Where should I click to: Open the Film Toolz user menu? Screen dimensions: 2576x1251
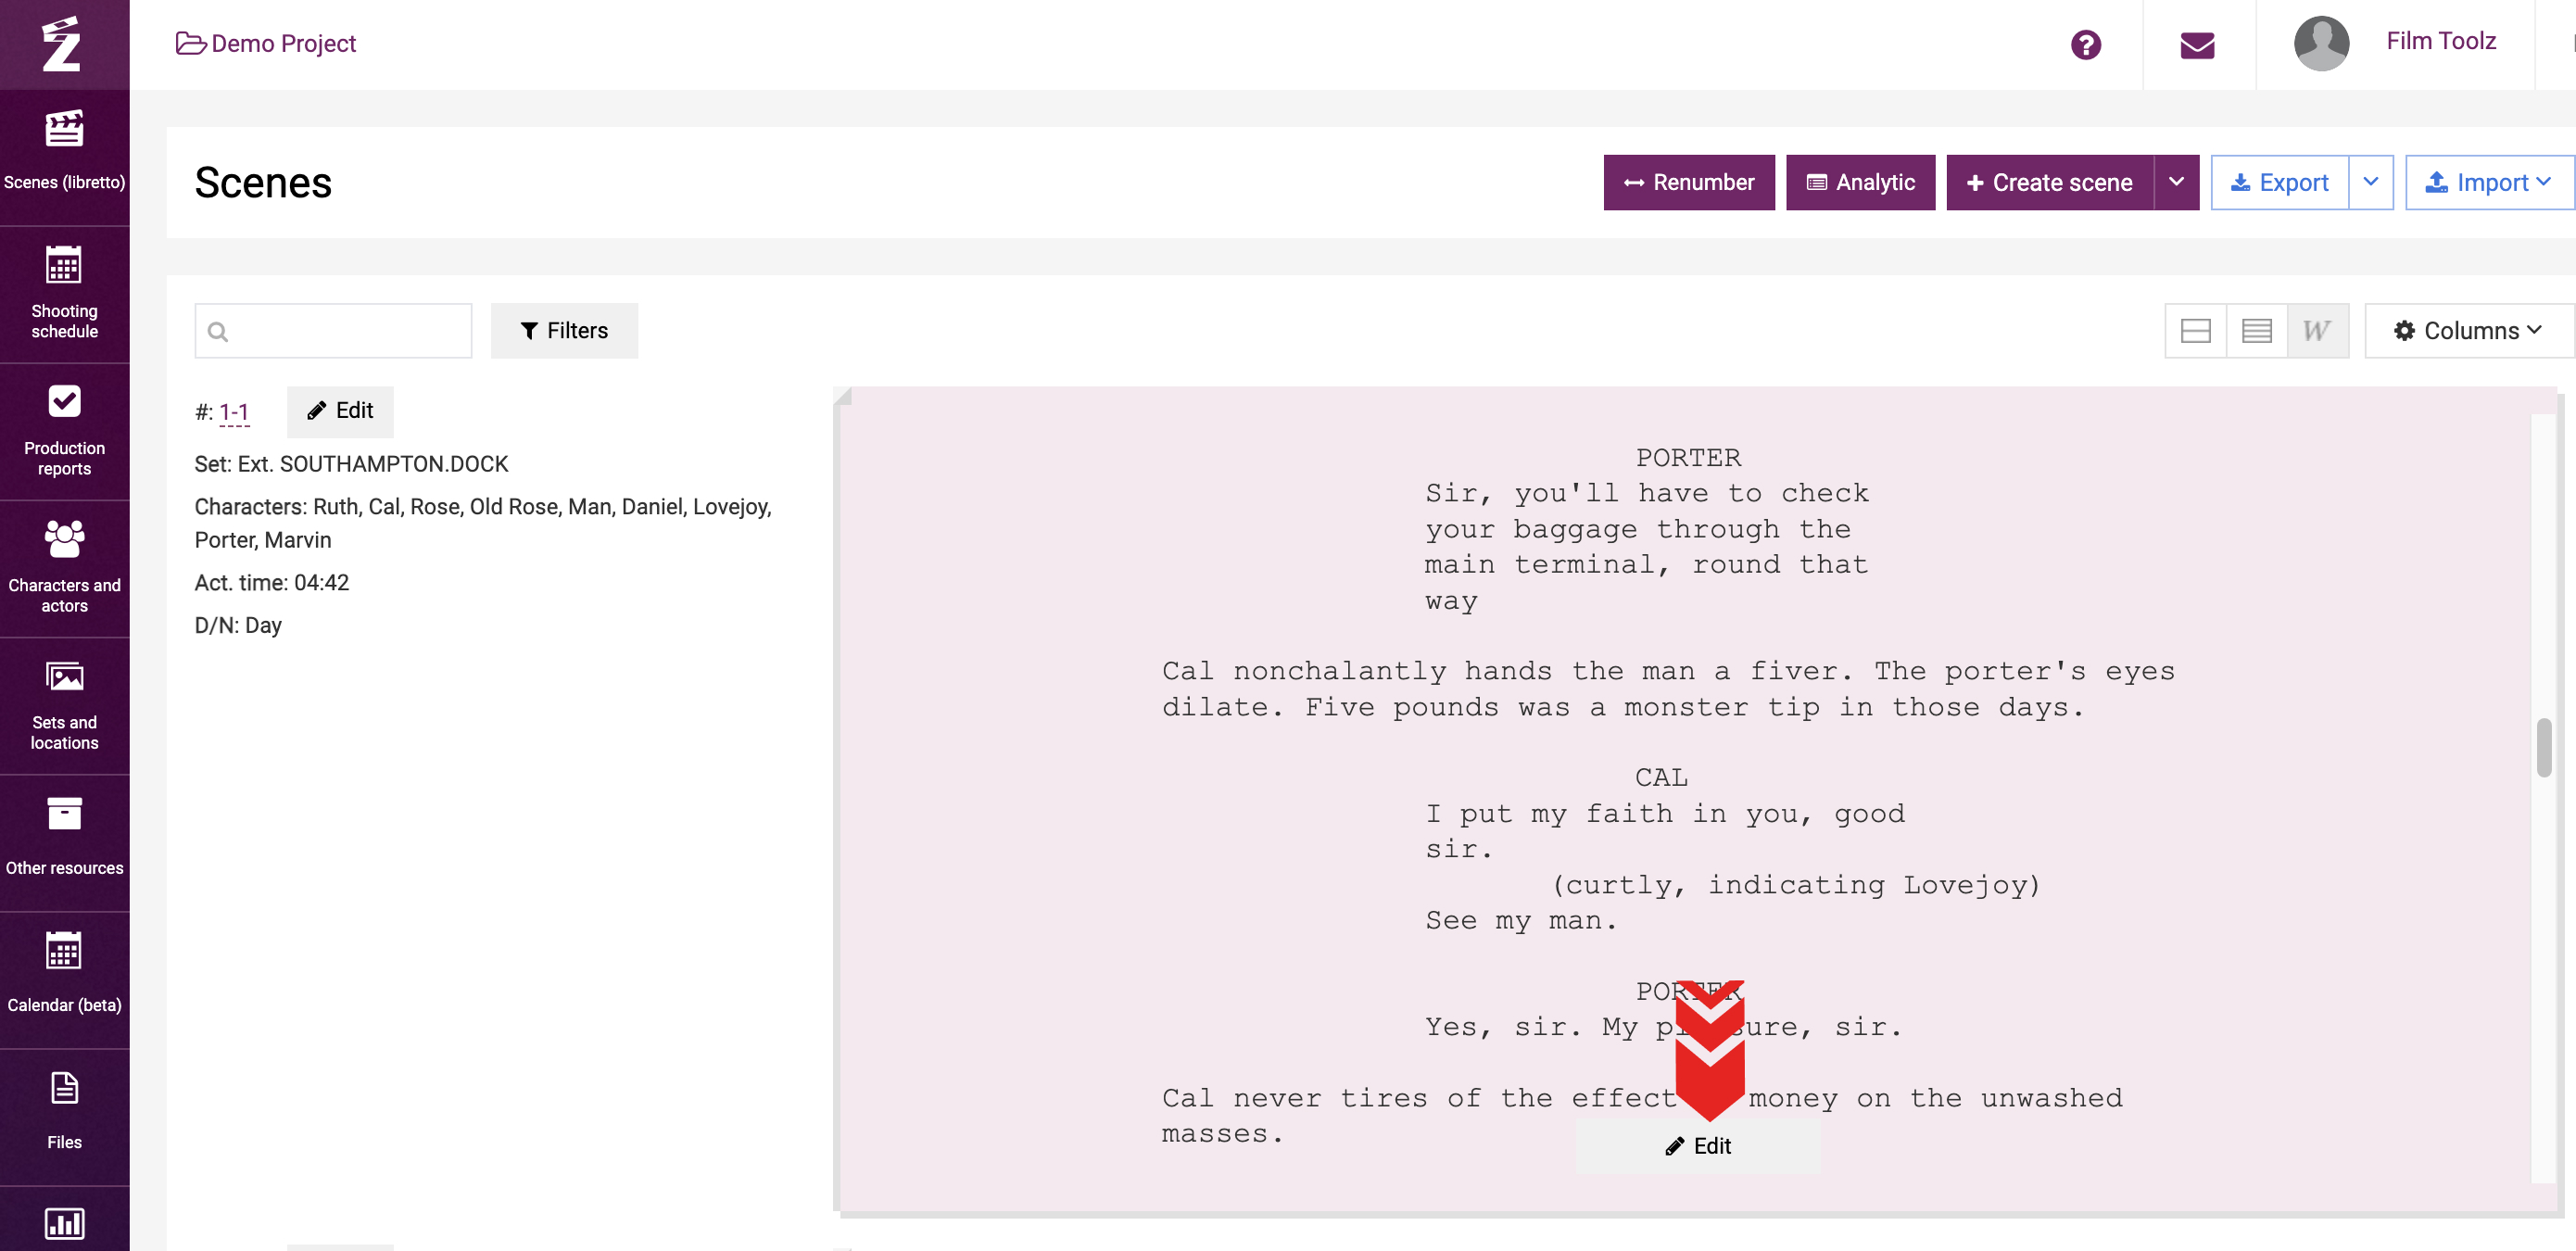point(2441,42)
